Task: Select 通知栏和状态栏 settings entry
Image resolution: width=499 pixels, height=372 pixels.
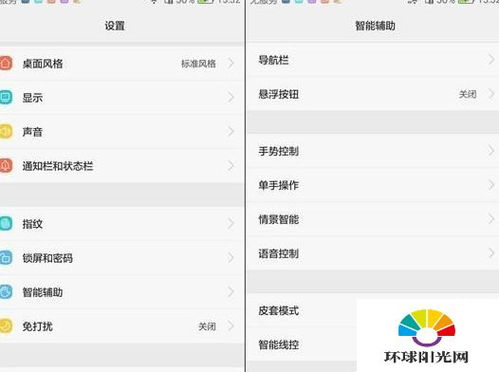Action: [122, 166]
